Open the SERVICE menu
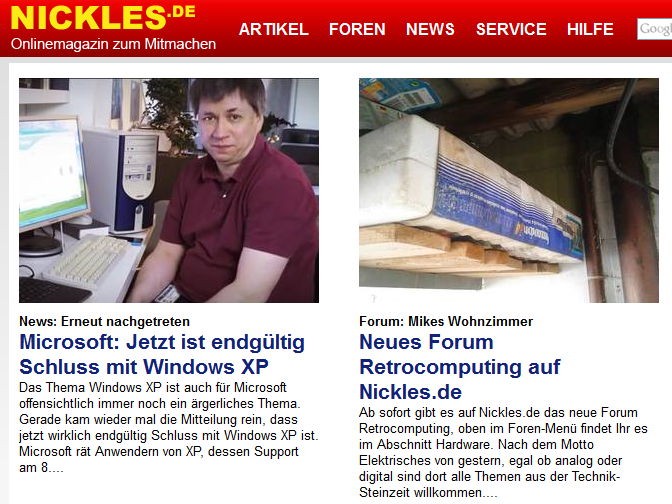The width and height of the screenshot is (672, 504). [511, 29]
